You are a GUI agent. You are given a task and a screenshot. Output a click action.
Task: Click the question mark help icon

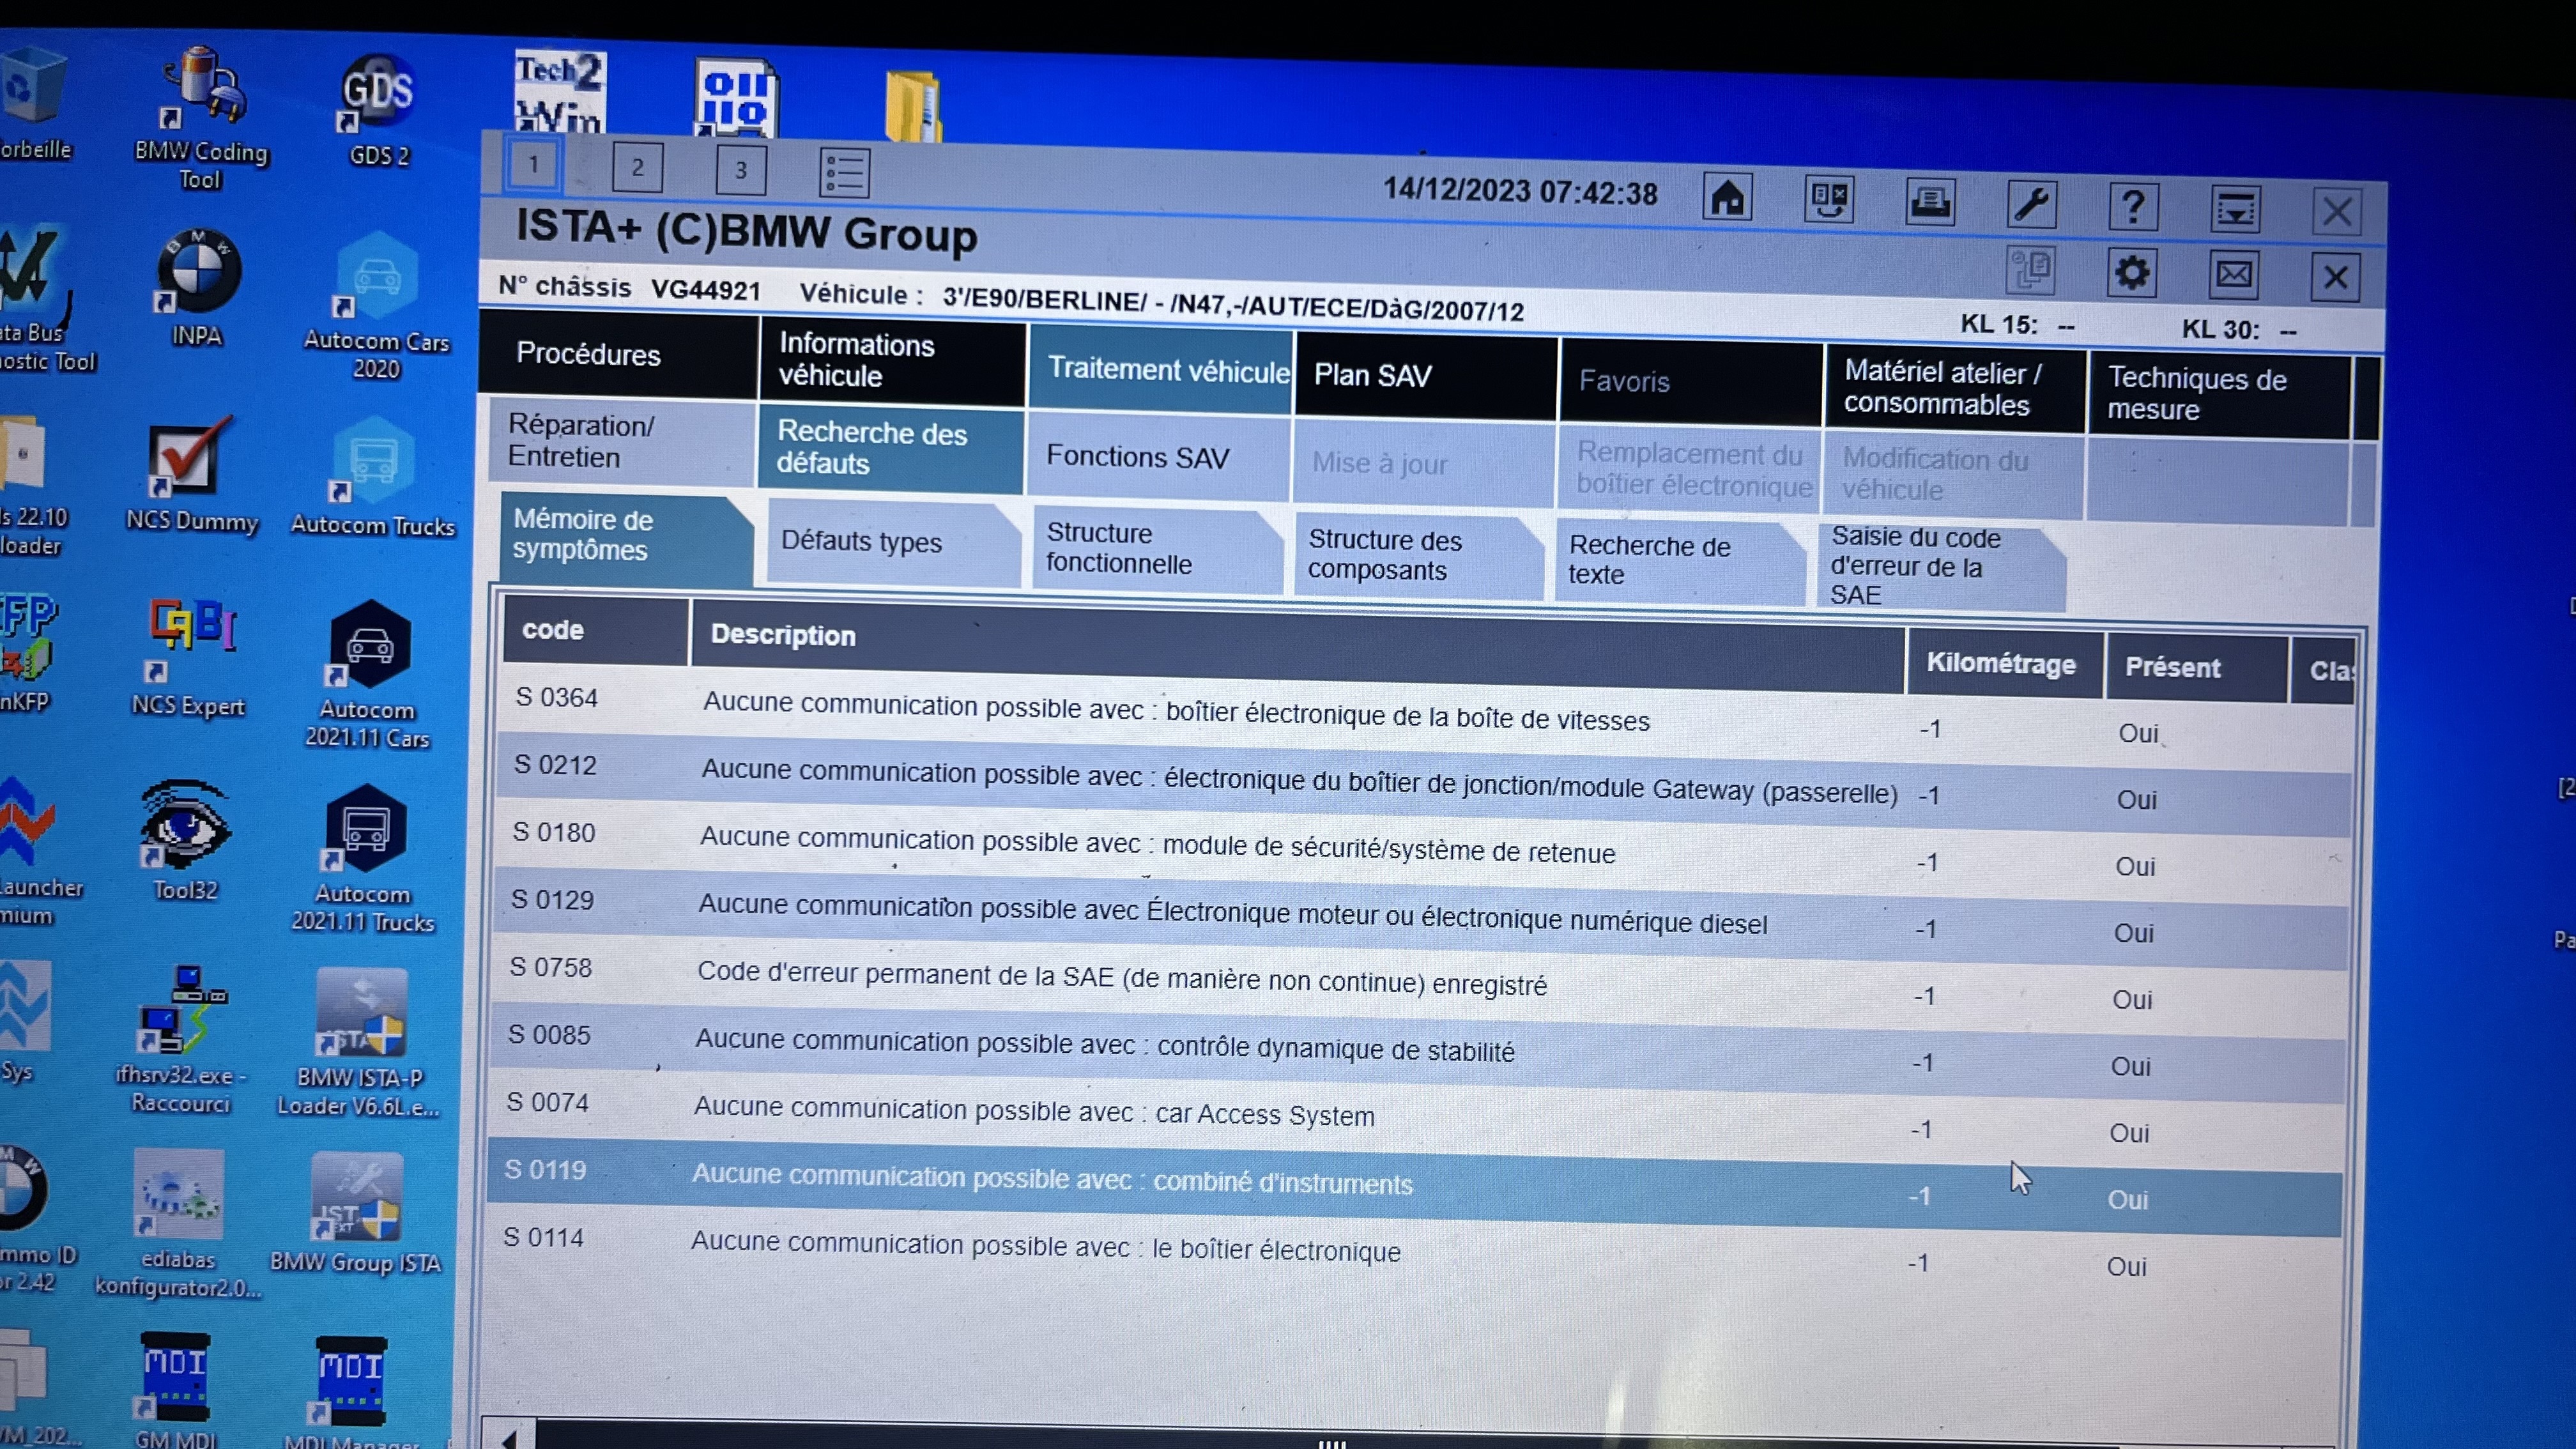(2133, 207)
